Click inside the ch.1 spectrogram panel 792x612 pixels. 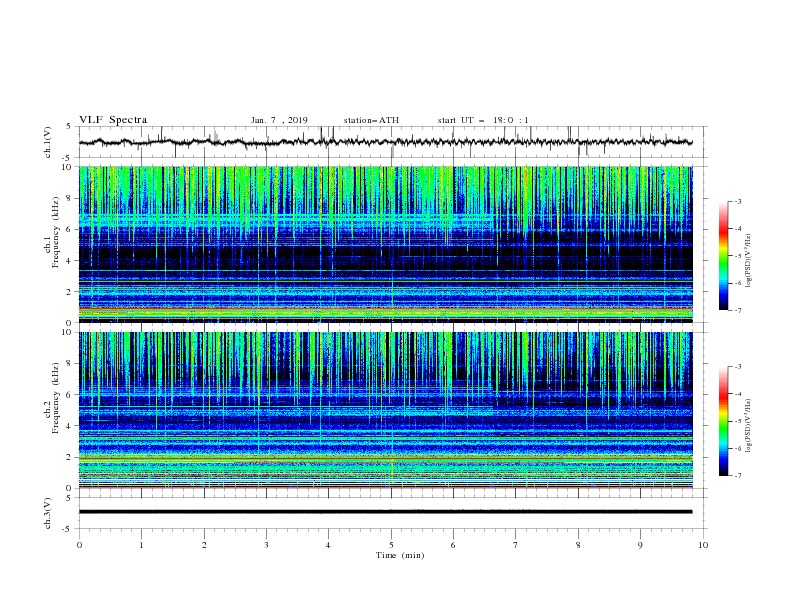385,244
